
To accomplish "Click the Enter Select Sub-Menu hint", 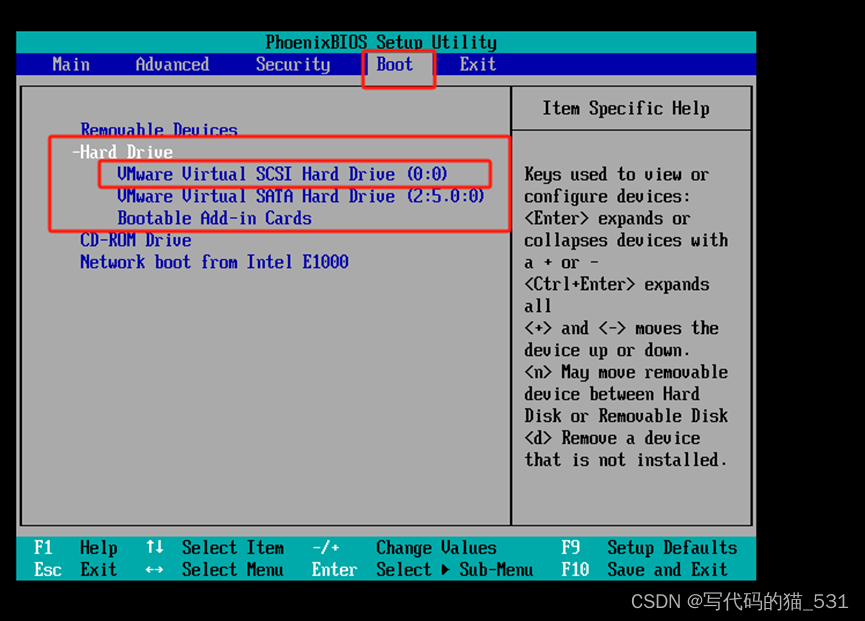I will pos(423,570).
